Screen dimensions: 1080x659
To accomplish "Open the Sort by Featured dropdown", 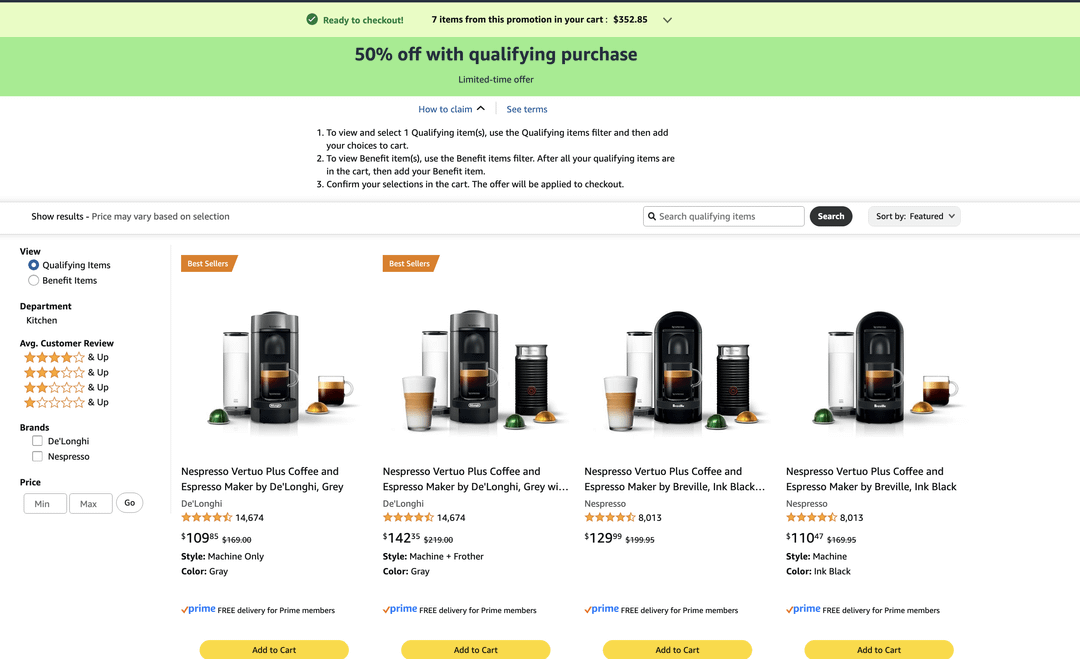I will 914,216.
